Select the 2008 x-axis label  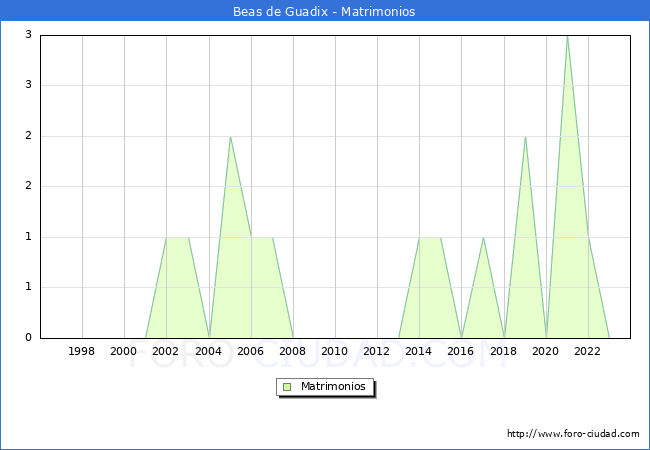click(x=293, y=351)
